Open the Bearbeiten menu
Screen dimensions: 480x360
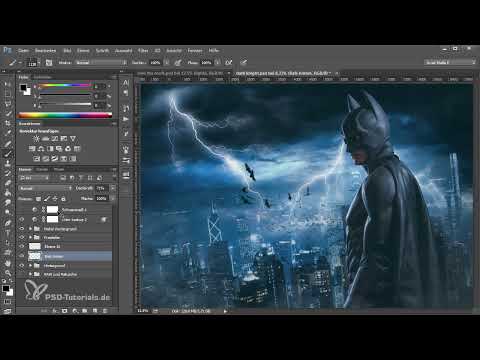pos(46,50)
